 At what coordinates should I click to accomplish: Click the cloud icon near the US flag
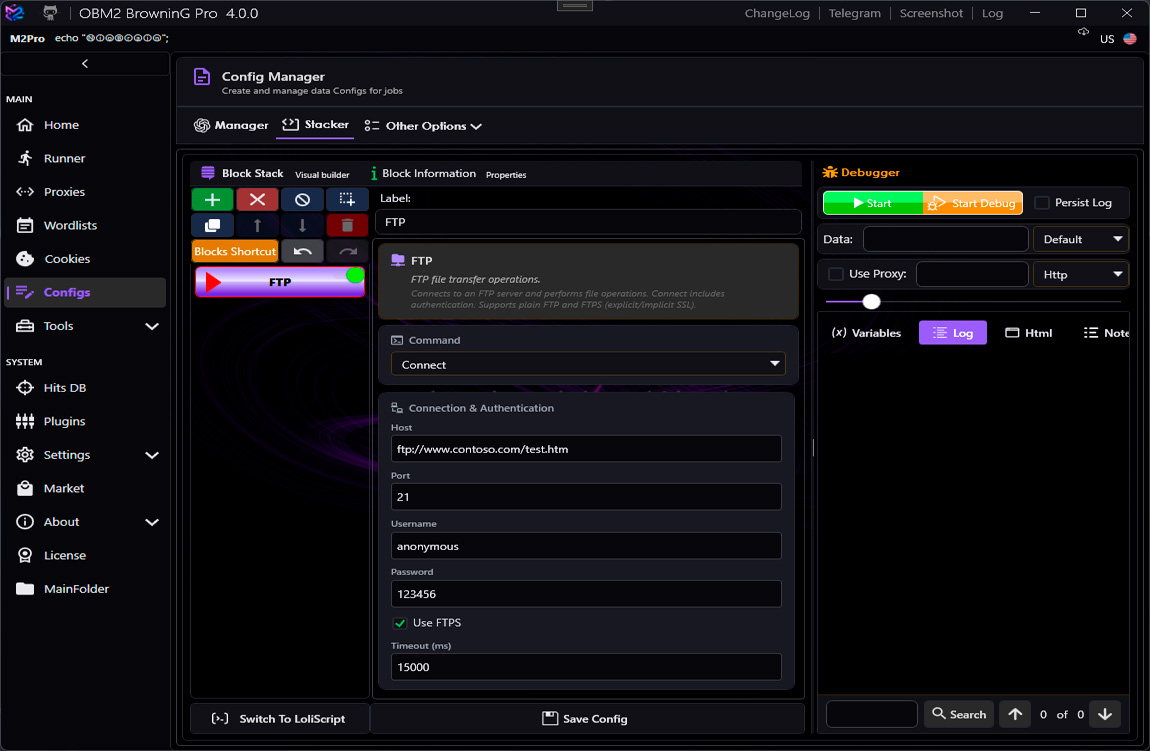tap(1083, 32)
